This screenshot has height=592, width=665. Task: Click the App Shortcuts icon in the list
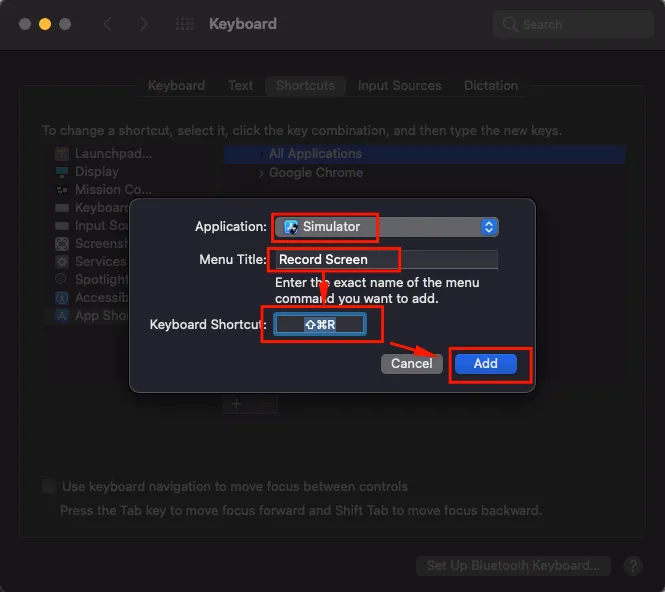[62, 316]
